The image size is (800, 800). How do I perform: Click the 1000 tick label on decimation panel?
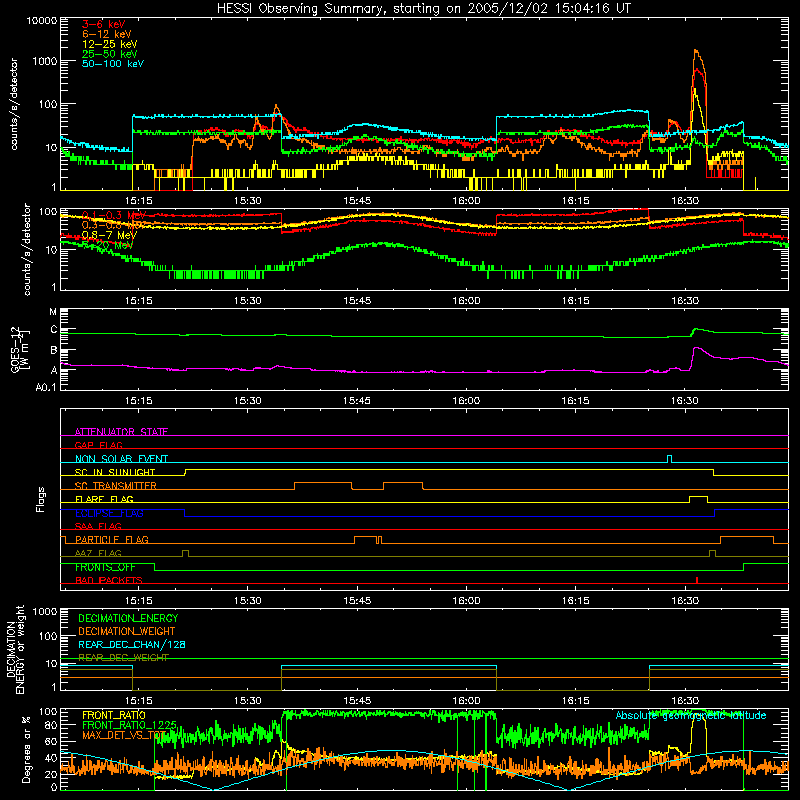coord(45,611)
